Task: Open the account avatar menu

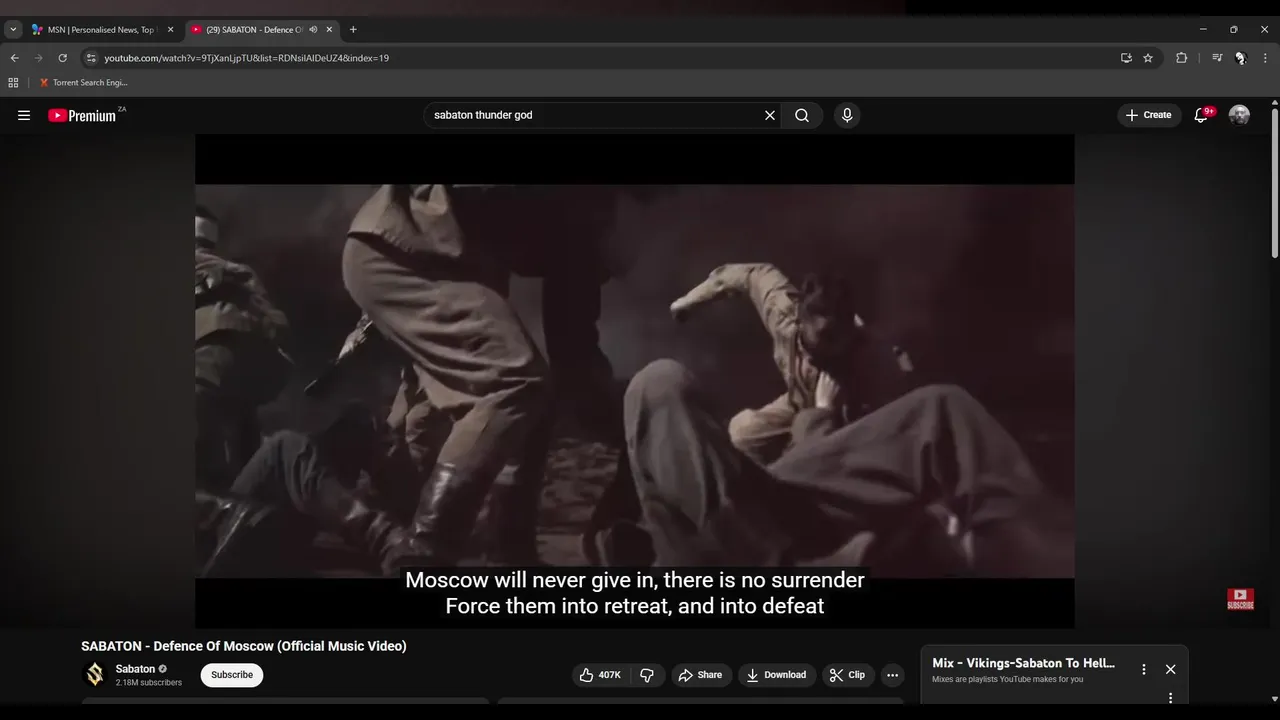Action: pos(1239,115)
